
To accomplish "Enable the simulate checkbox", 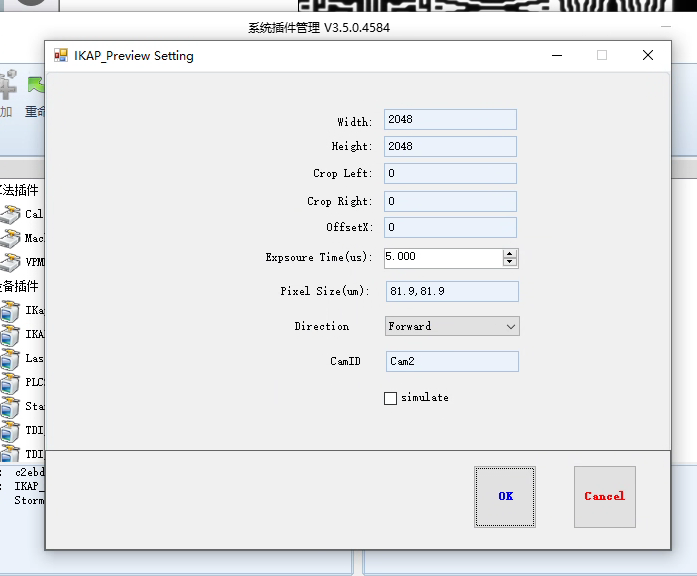I will click(x=390, y=398).
